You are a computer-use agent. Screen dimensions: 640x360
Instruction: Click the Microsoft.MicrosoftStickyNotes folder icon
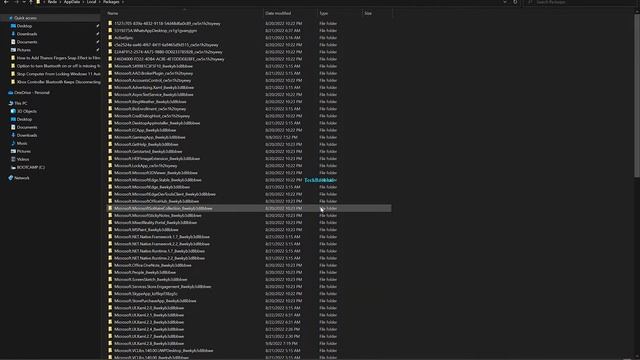click(110, 216)
